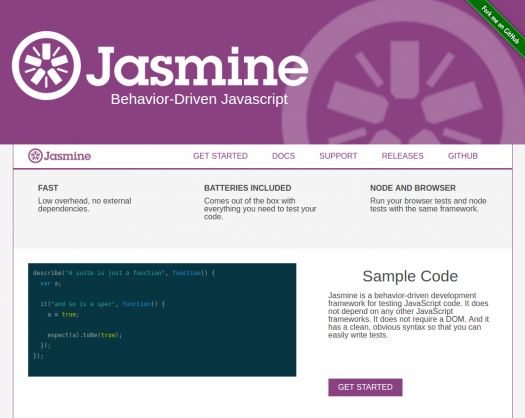Click the Sample Code heading

coord(410,276)
